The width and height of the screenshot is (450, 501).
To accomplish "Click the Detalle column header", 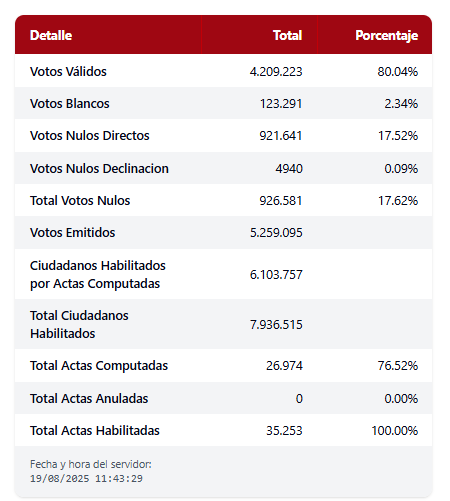I will click(x=51, y=35).
